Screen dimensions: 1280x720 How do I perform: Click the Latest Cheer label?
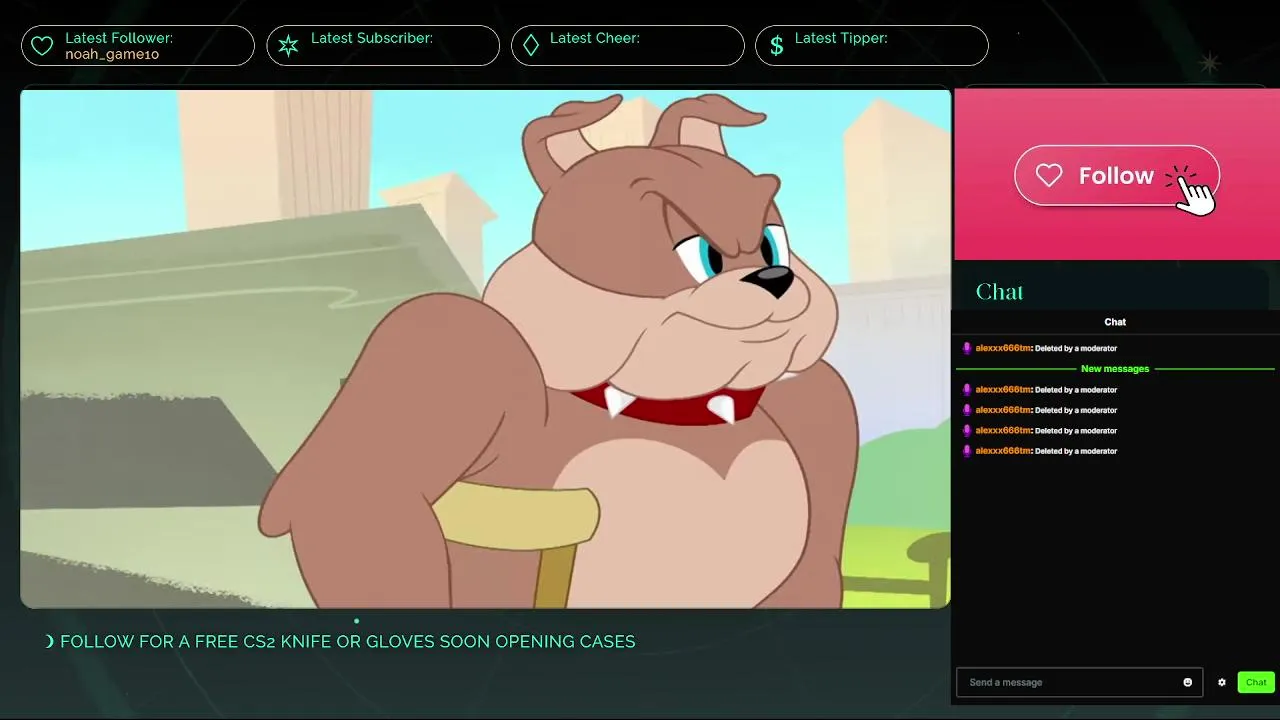pyautogui.click(x=595, y=38)
